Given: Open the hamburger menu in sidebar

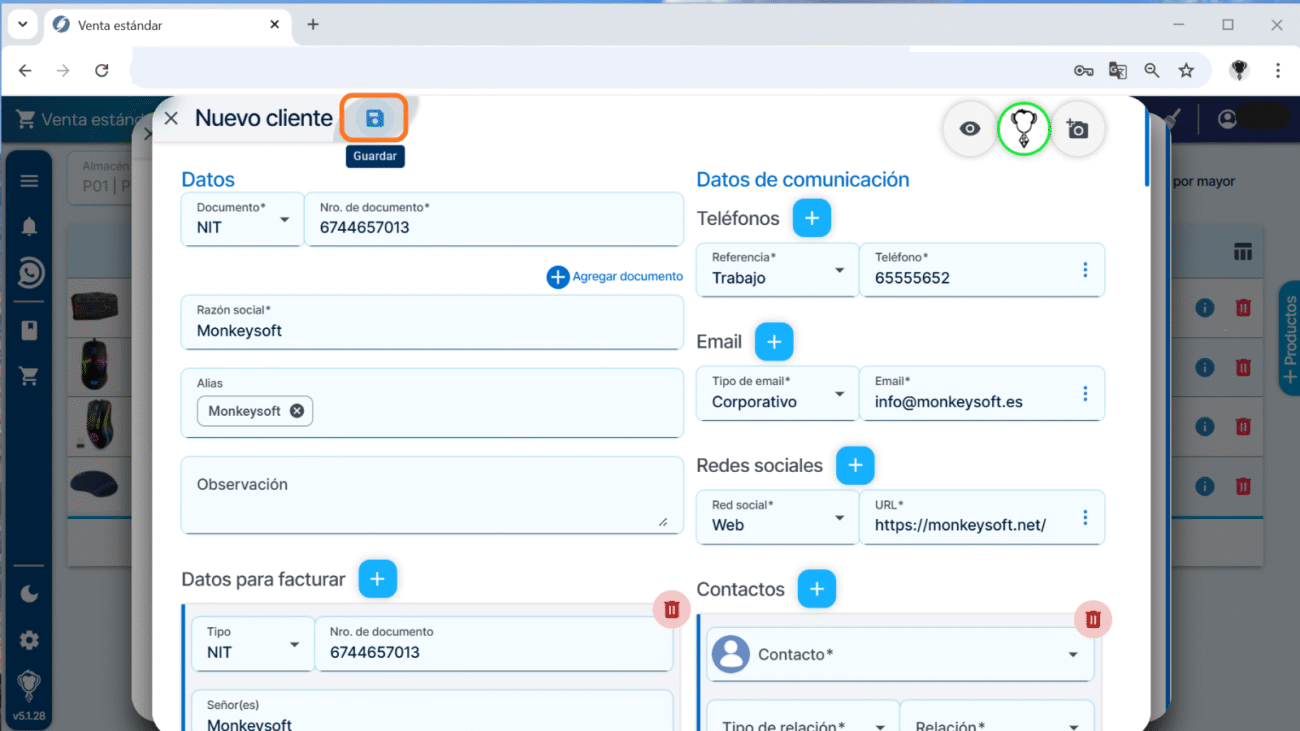Looking at the screenshot, I should [x=29, y=181].
